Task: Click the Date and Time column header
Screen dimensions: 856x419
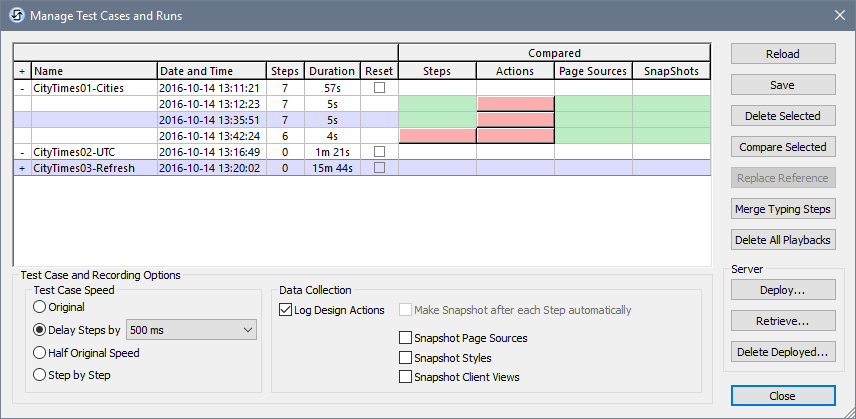Action: pos(211,72)
